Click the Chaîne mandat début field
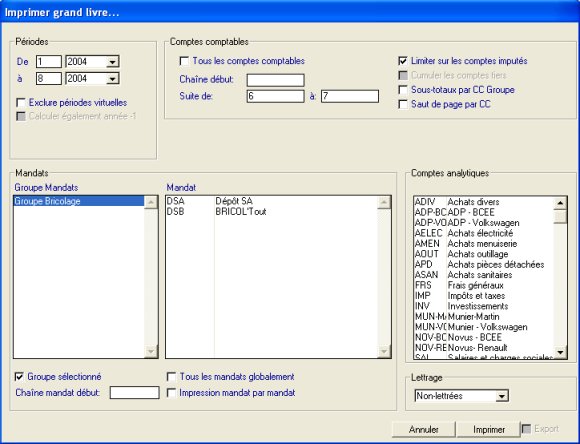The width and height of the screenshot is (580, 444). [135, 393]
